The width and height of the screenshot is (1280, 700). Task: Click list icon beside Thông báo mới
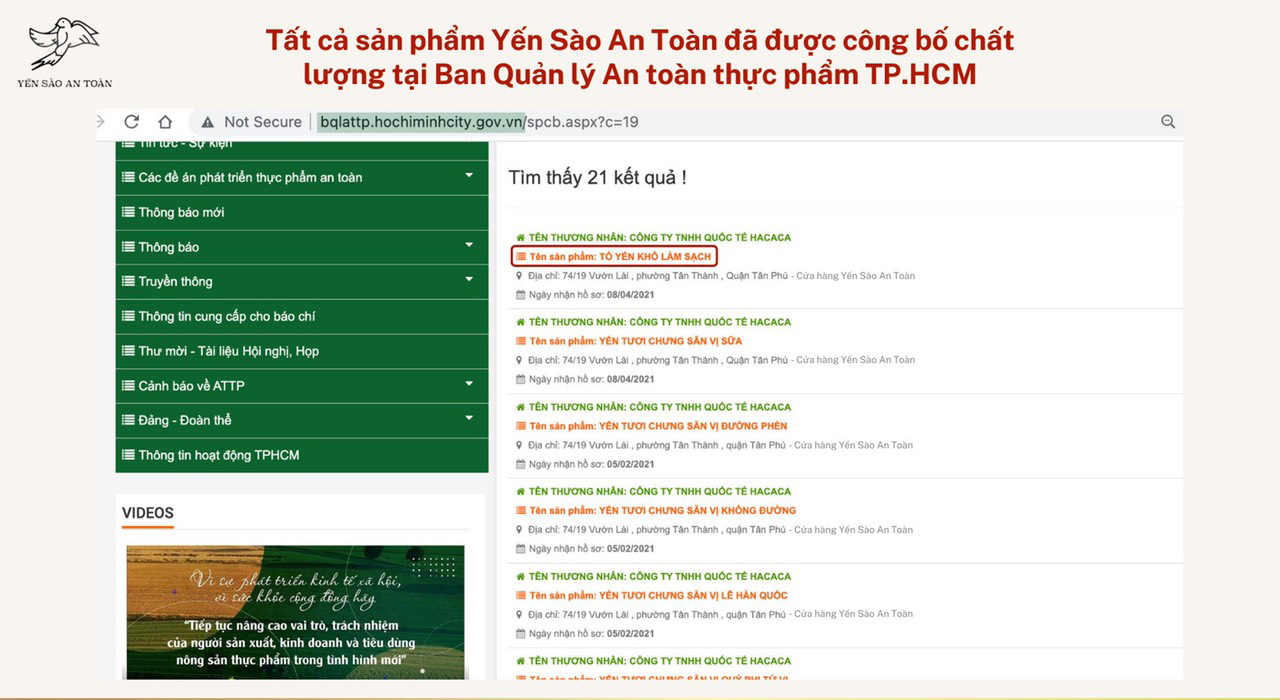point(128,212)
